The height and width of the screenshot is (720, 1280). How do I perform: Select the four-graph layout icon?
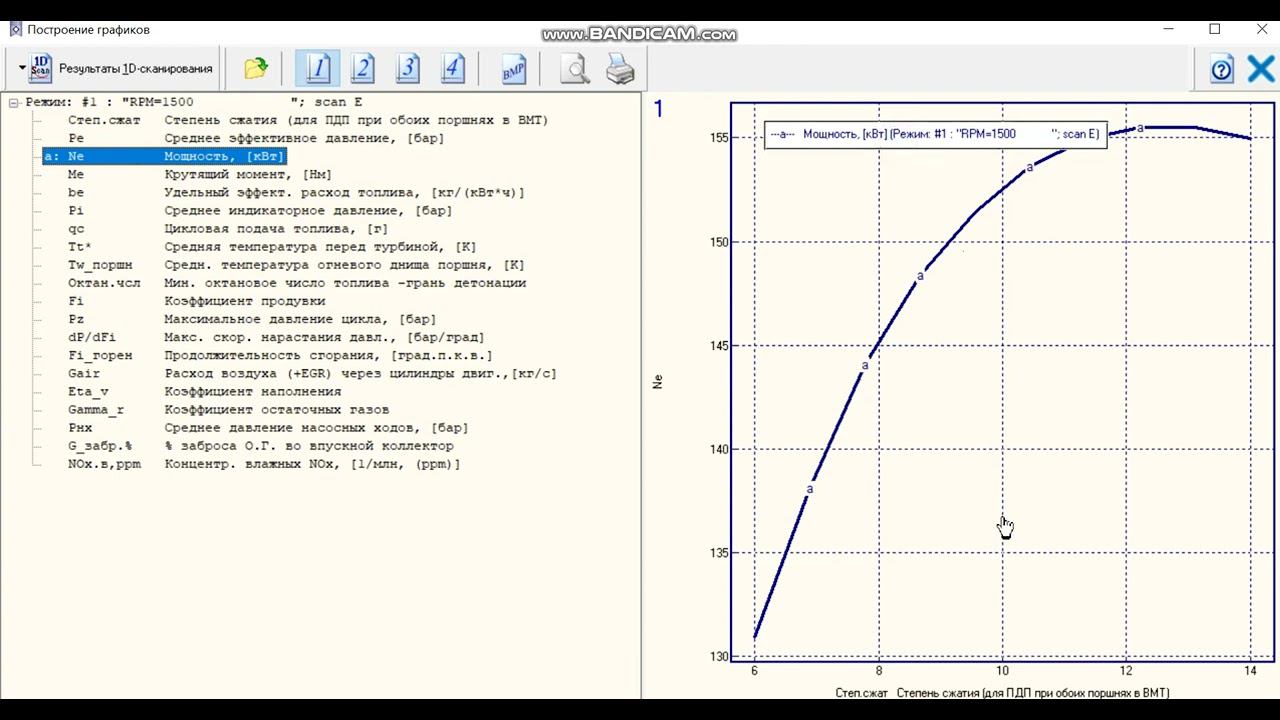452,68
